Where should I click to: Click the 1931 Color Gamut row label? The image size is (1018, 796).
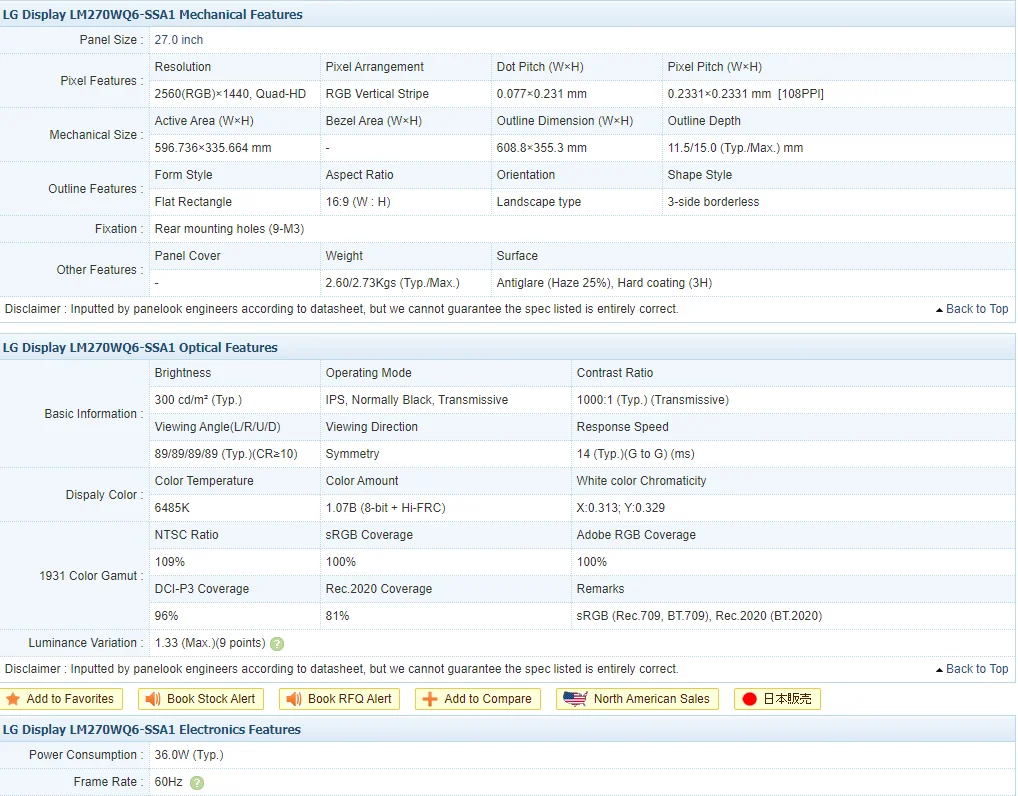tap(91, 575)
